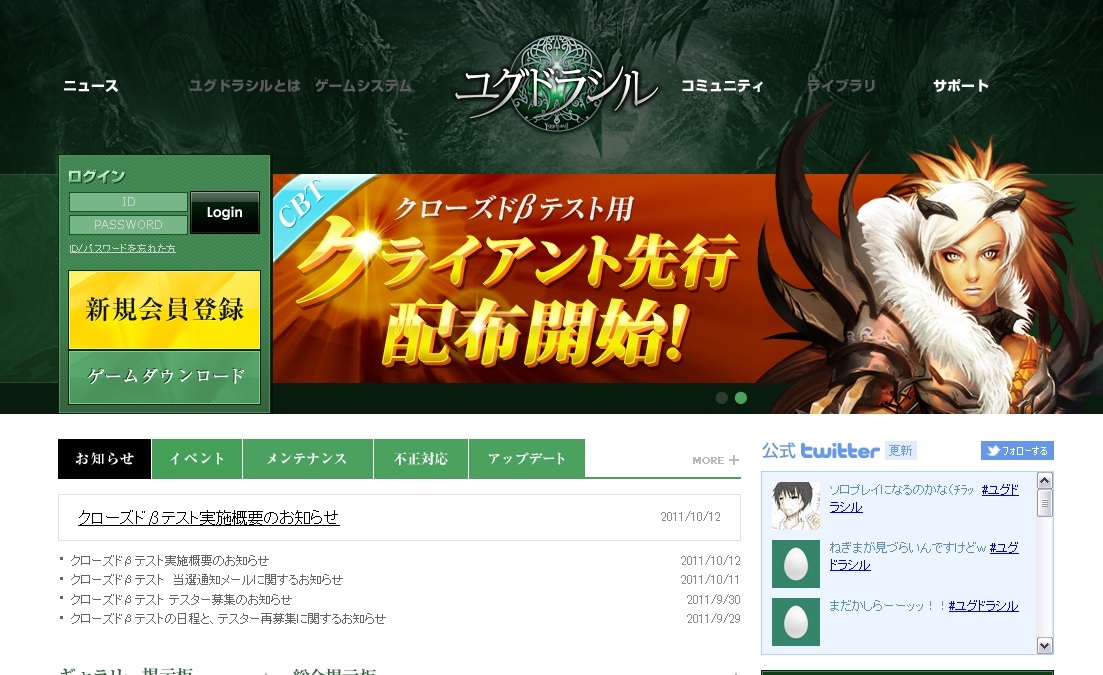
Task: Switch to the 不正対応 tab
Action: [421, 458]
